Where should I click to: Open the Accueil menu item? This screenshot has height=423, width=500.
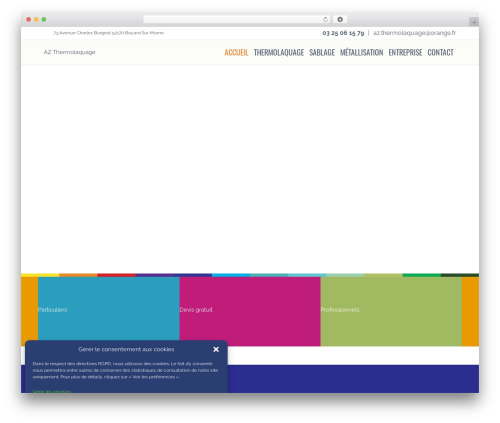[x=236, y=52]
